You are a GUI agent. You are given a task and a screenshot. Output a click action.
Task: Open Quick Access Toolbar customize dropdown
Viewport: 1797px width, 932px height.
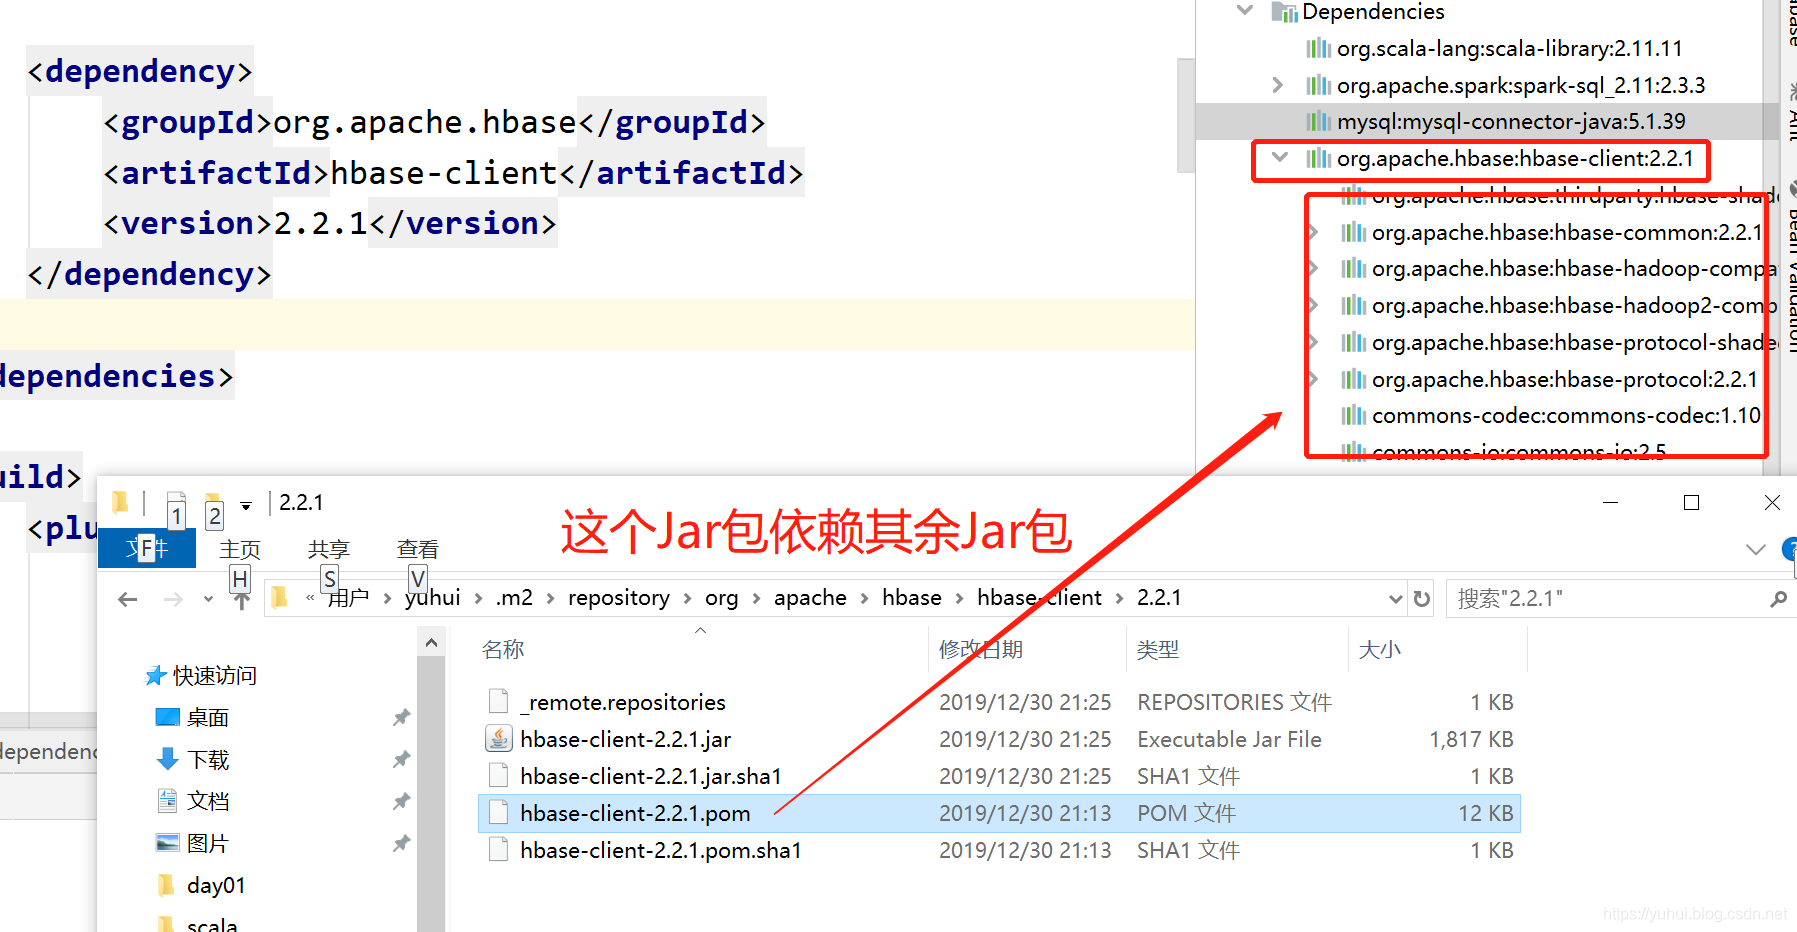pyautogui.click(x=246, y=506)
